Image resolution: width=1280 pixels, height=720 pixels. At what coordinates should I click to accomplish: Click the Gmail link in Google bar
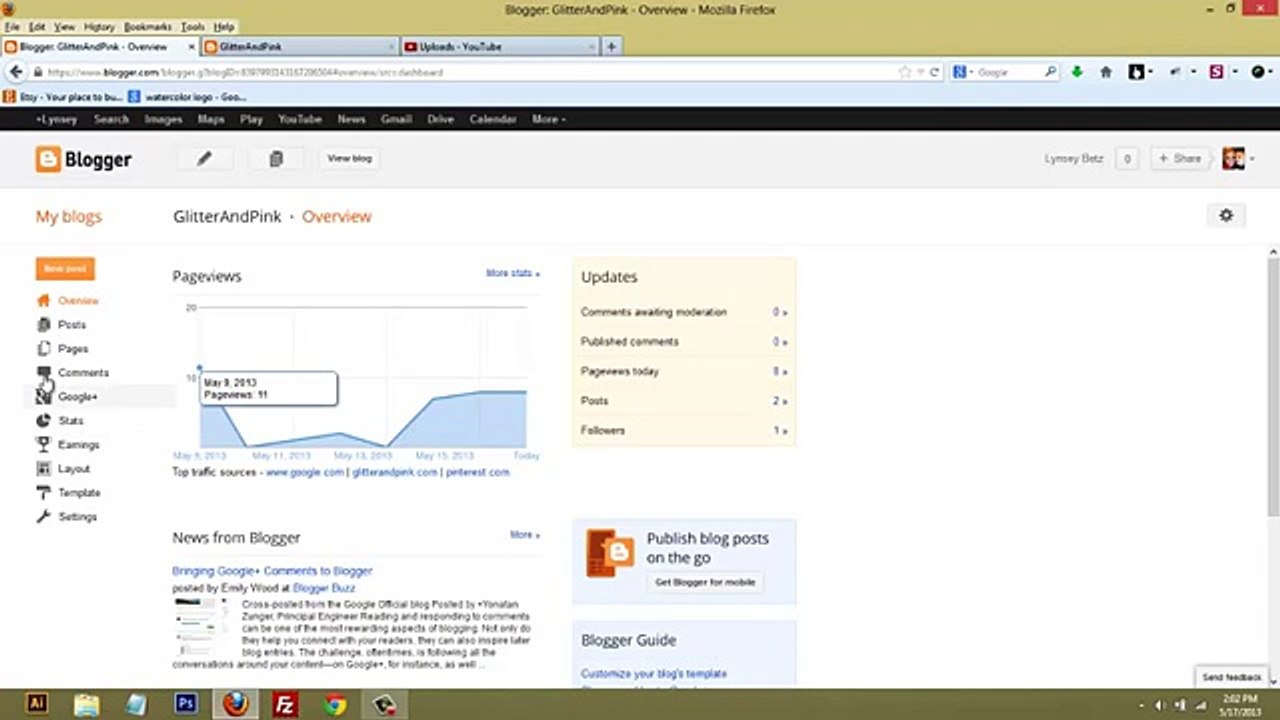pyautogui.click(x=396, y=119)
